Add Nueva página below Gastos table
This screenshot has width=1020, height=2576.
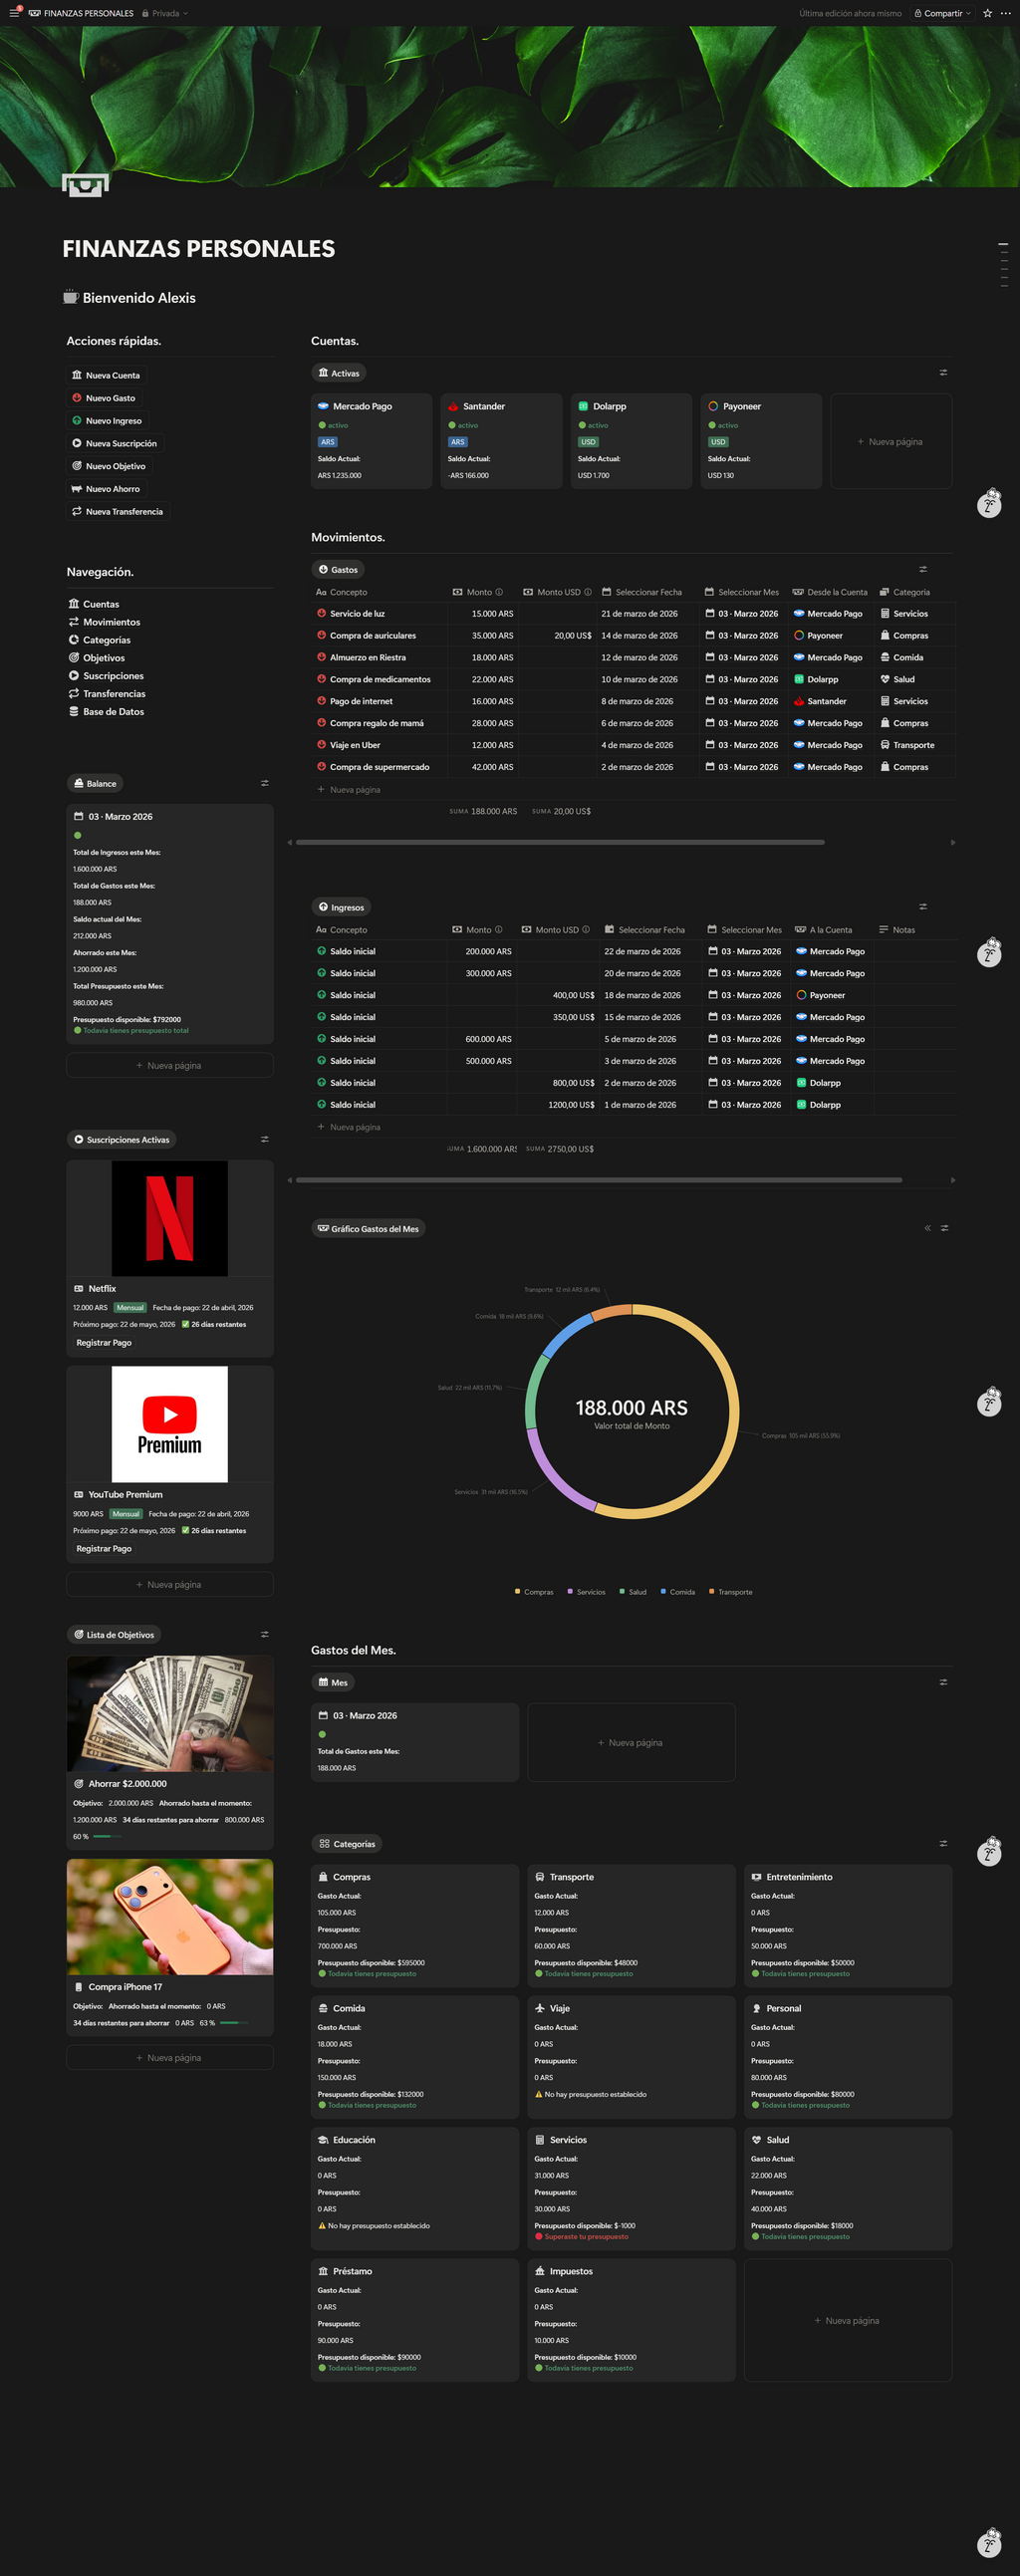point(349,790)
